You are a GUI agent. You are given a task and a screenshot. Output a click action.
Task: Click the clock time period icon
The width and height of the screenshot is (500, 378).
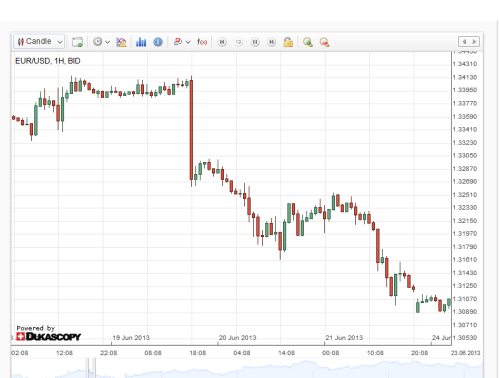click(x=98, y=42)
